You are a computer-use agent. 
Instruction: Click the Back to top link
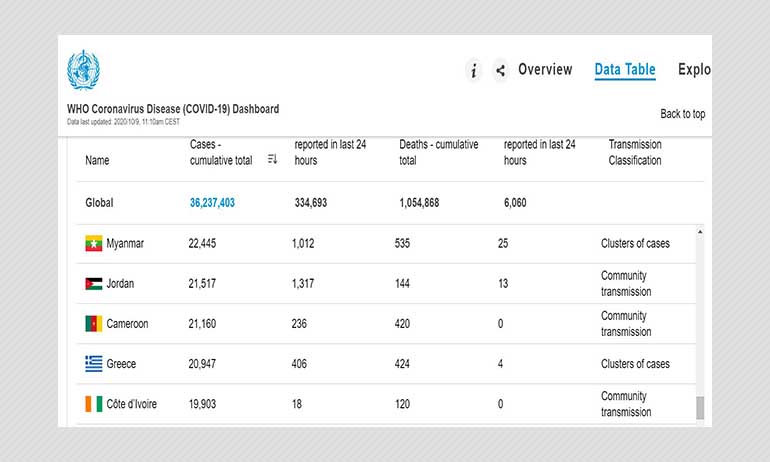683,114
